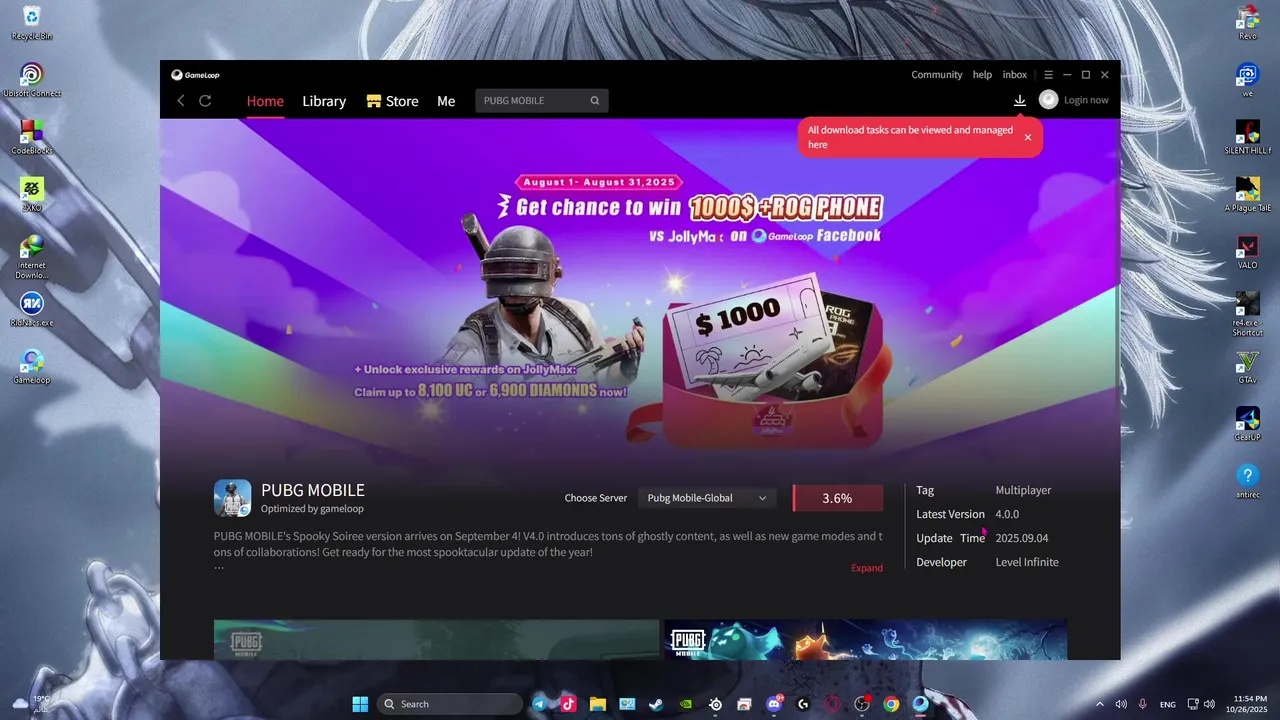
Task: Click the search magnifier in GameLoop search box
Action: pos(595,101)
